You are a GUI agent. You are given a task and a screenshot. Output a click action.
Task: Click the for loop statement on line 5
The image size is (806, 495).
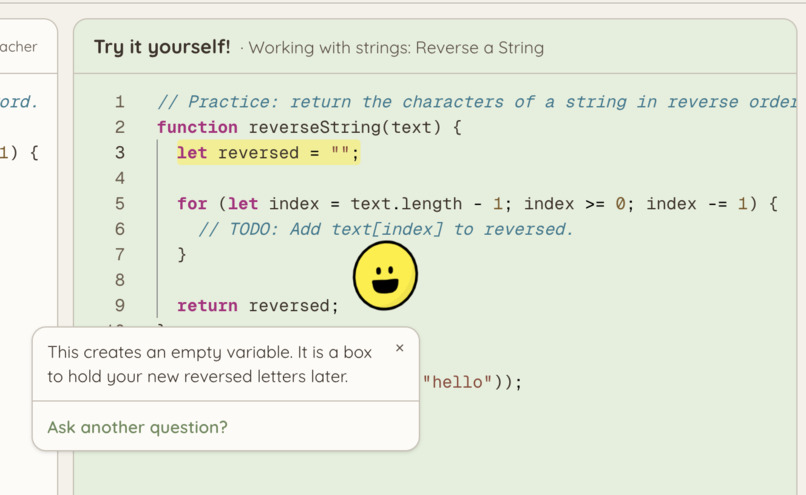click(478, 204)
